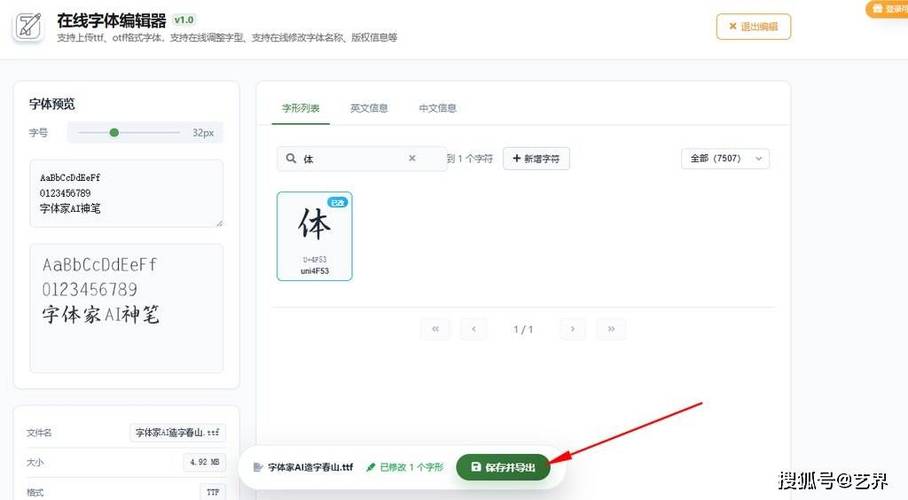Go to the next page of glyphs
Image resolution: width=908 pixels, height=500 pixels.
pyautogui.click(x=573, y=329)
